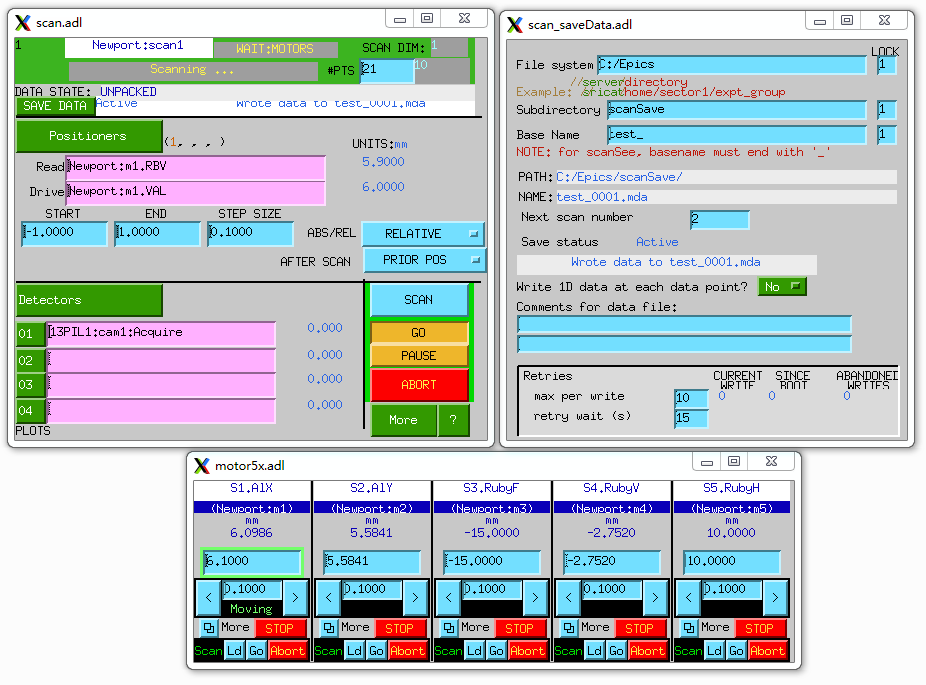Image resolution: width=926 pixels, height=685 pixels.
Task: Click Go under S2.AlY motor
Action: click(376, 651)
